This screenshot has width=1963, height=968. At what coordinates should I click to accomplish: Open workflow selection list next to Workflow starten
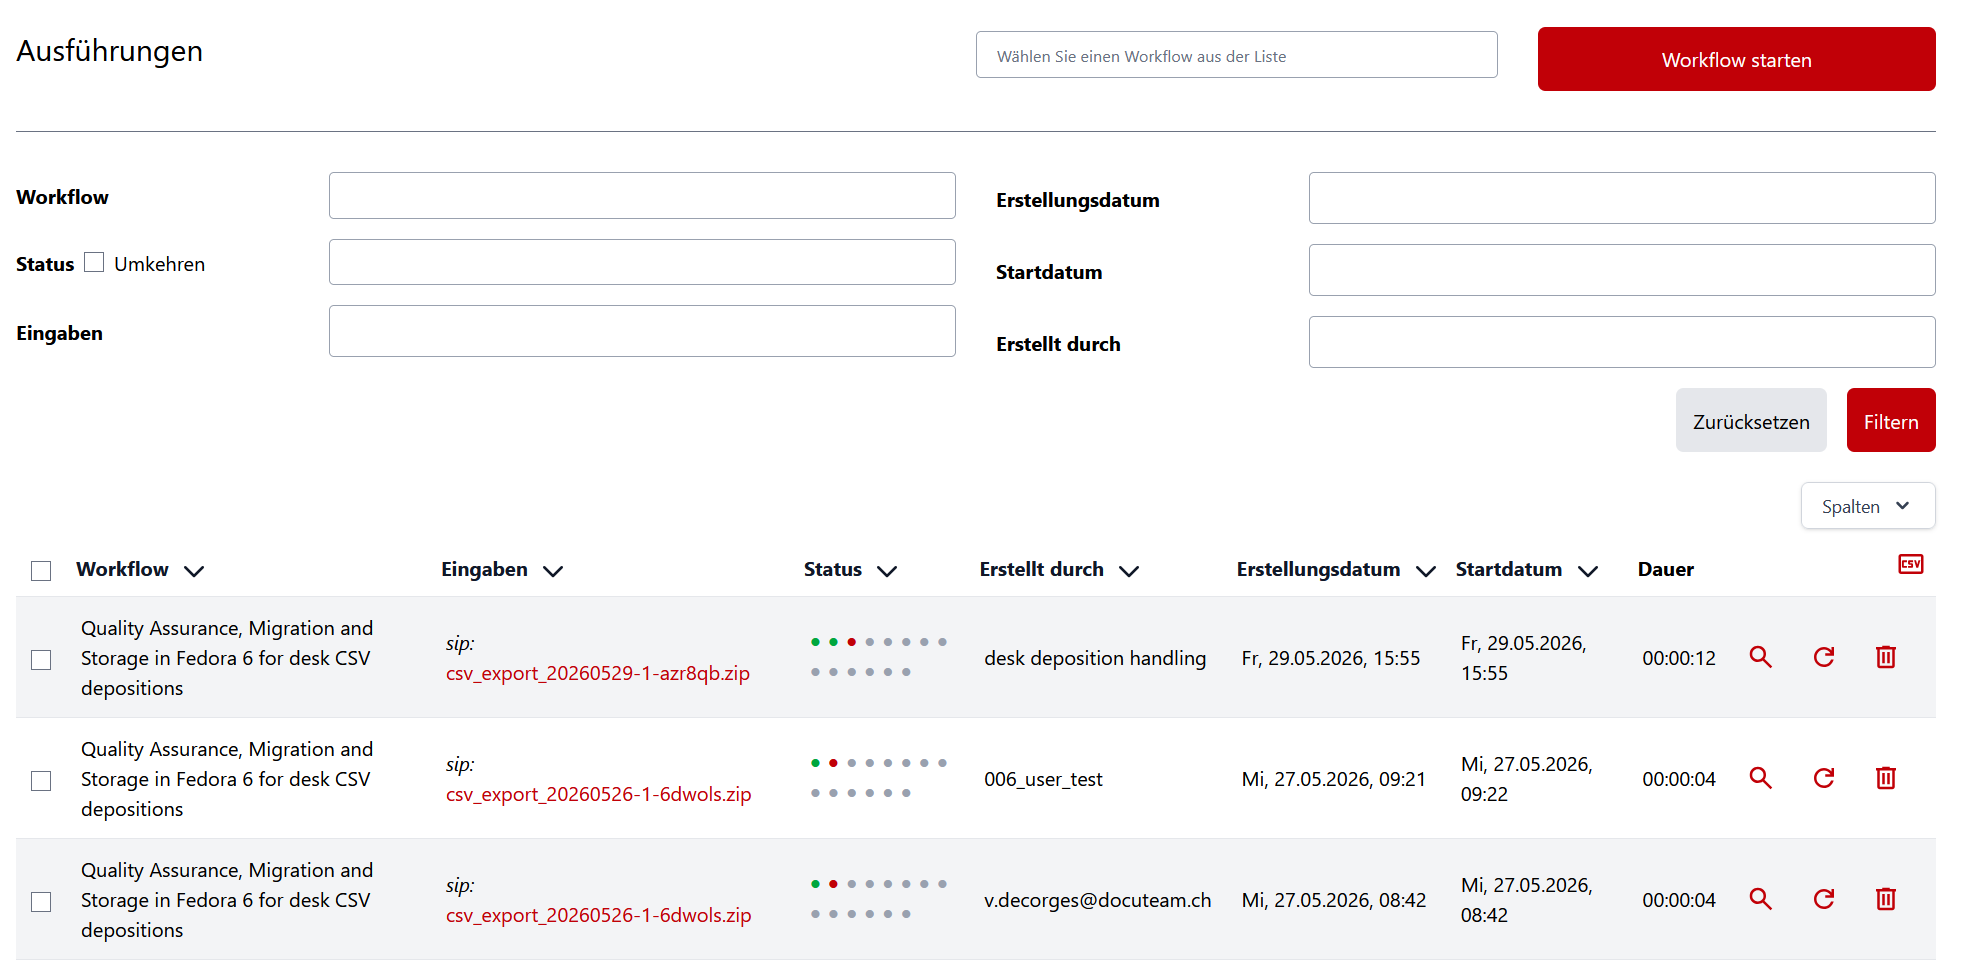click(x=1236, y=55)
